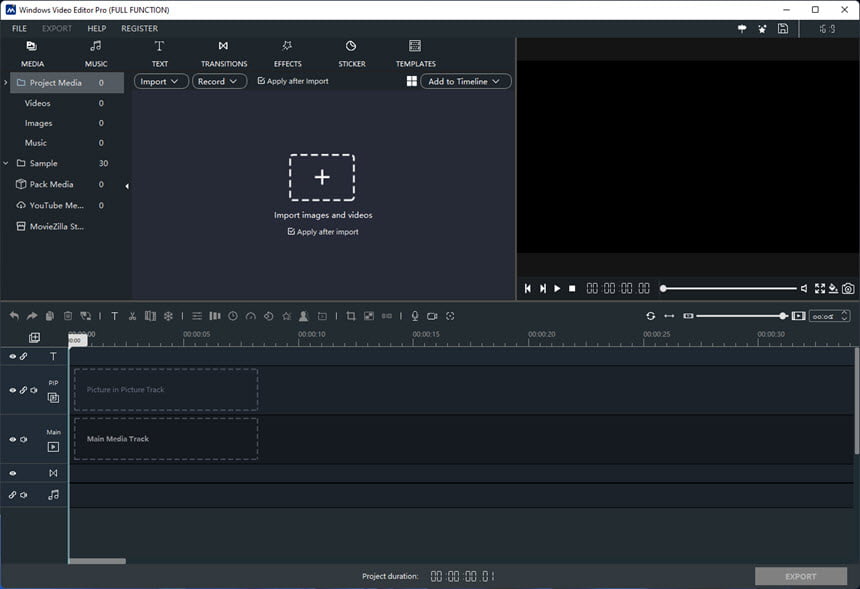Click the trash delete icon in the timeline toolbar
The width and height of the screenshot is (860, 589).
click(x=68, y=316)
